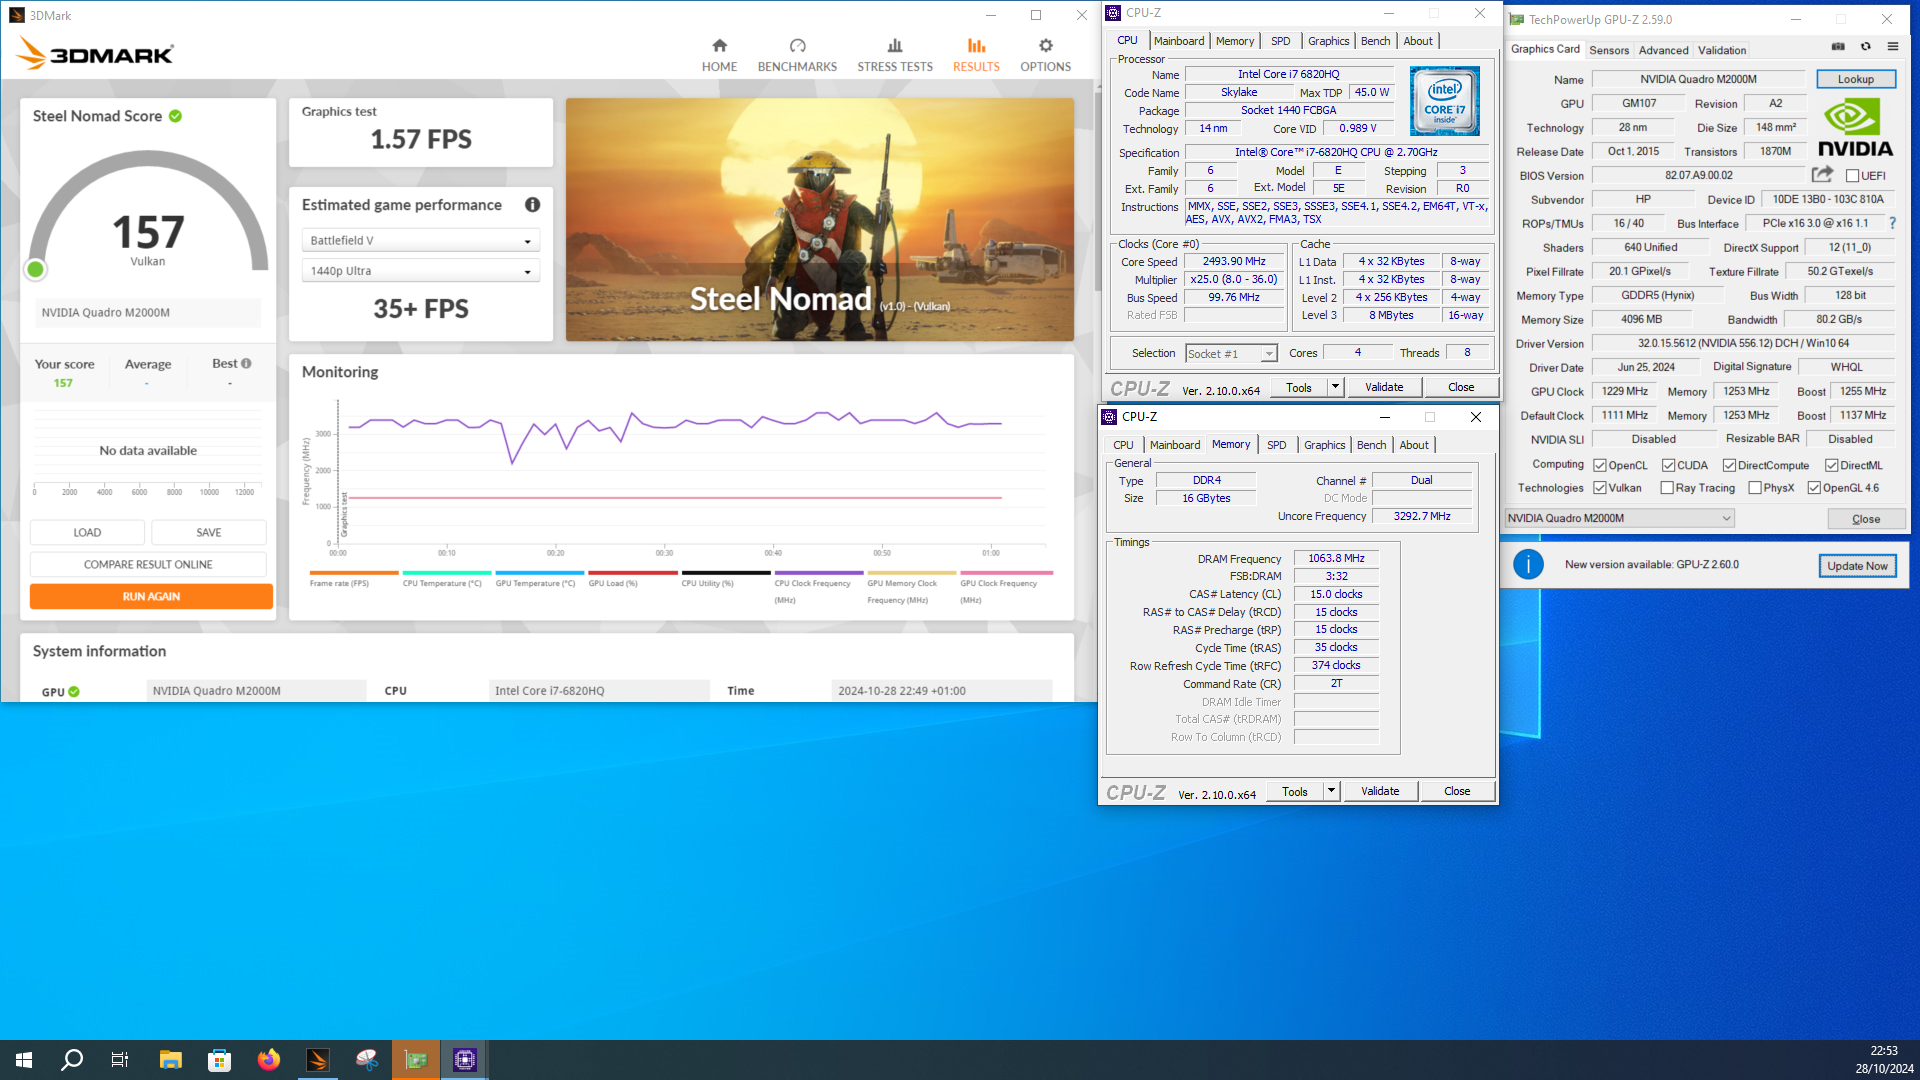Toggle the CUDA checkbox in GPU-Z

point(1668,466)
